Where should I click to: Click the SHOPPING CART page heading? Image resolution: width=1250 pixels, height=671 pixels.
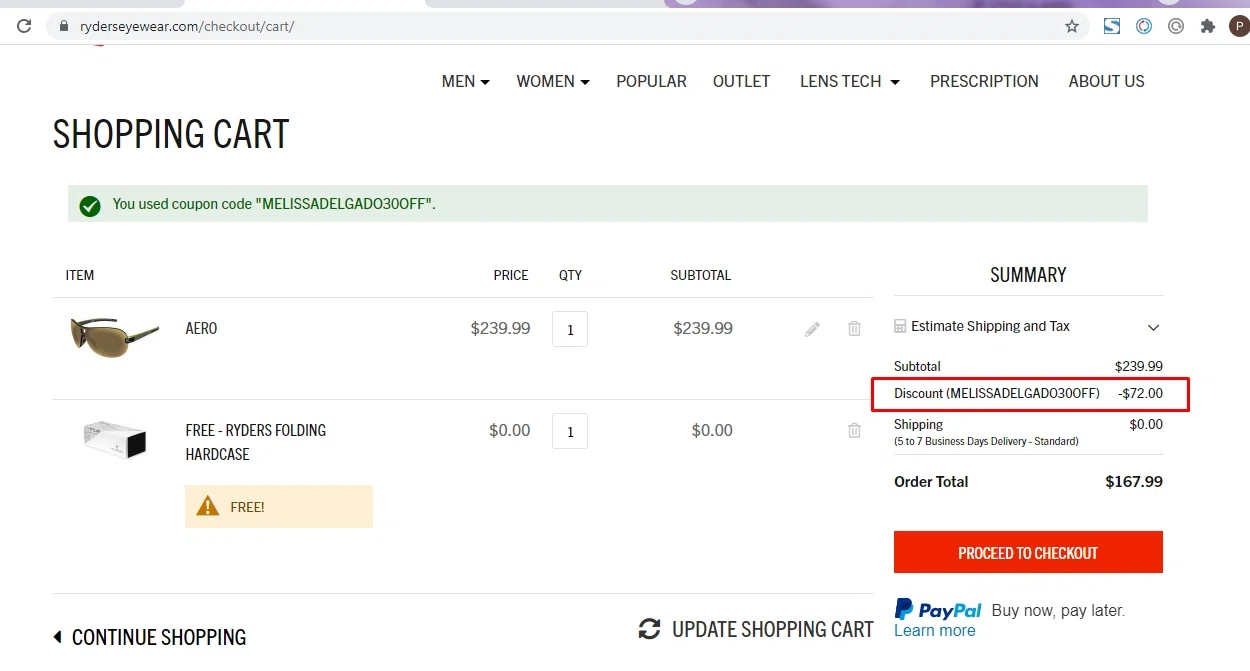tap(171, 134)
